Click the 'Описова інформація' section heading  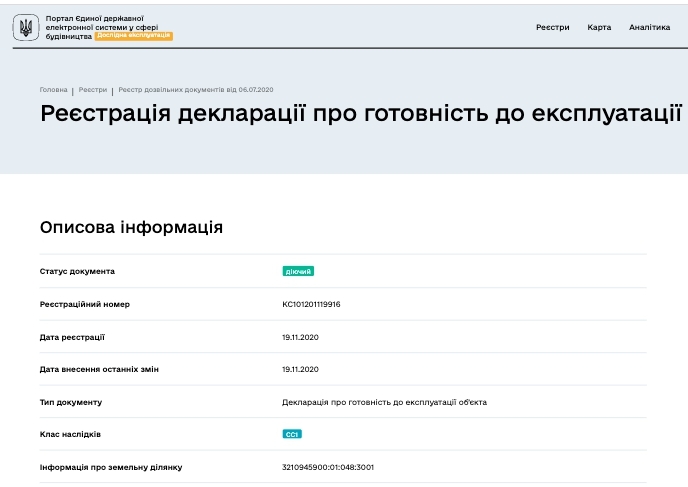point(131,227)
